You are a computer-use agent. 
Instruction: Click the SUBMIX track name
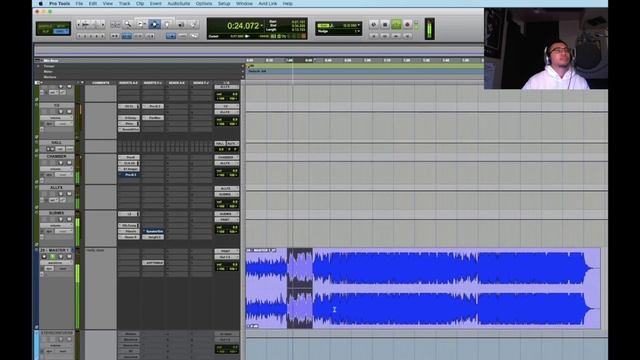point(56,213)
